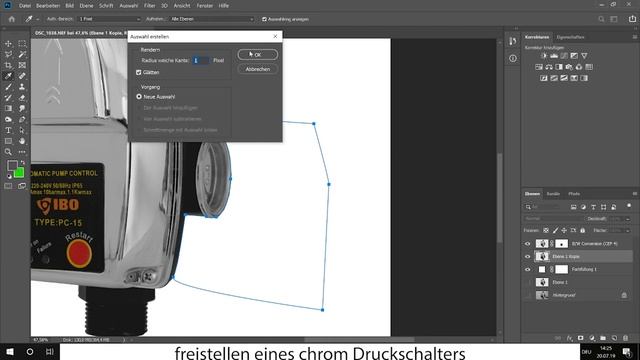
Task: Open the History panel icon
Action: click(513, 41)
